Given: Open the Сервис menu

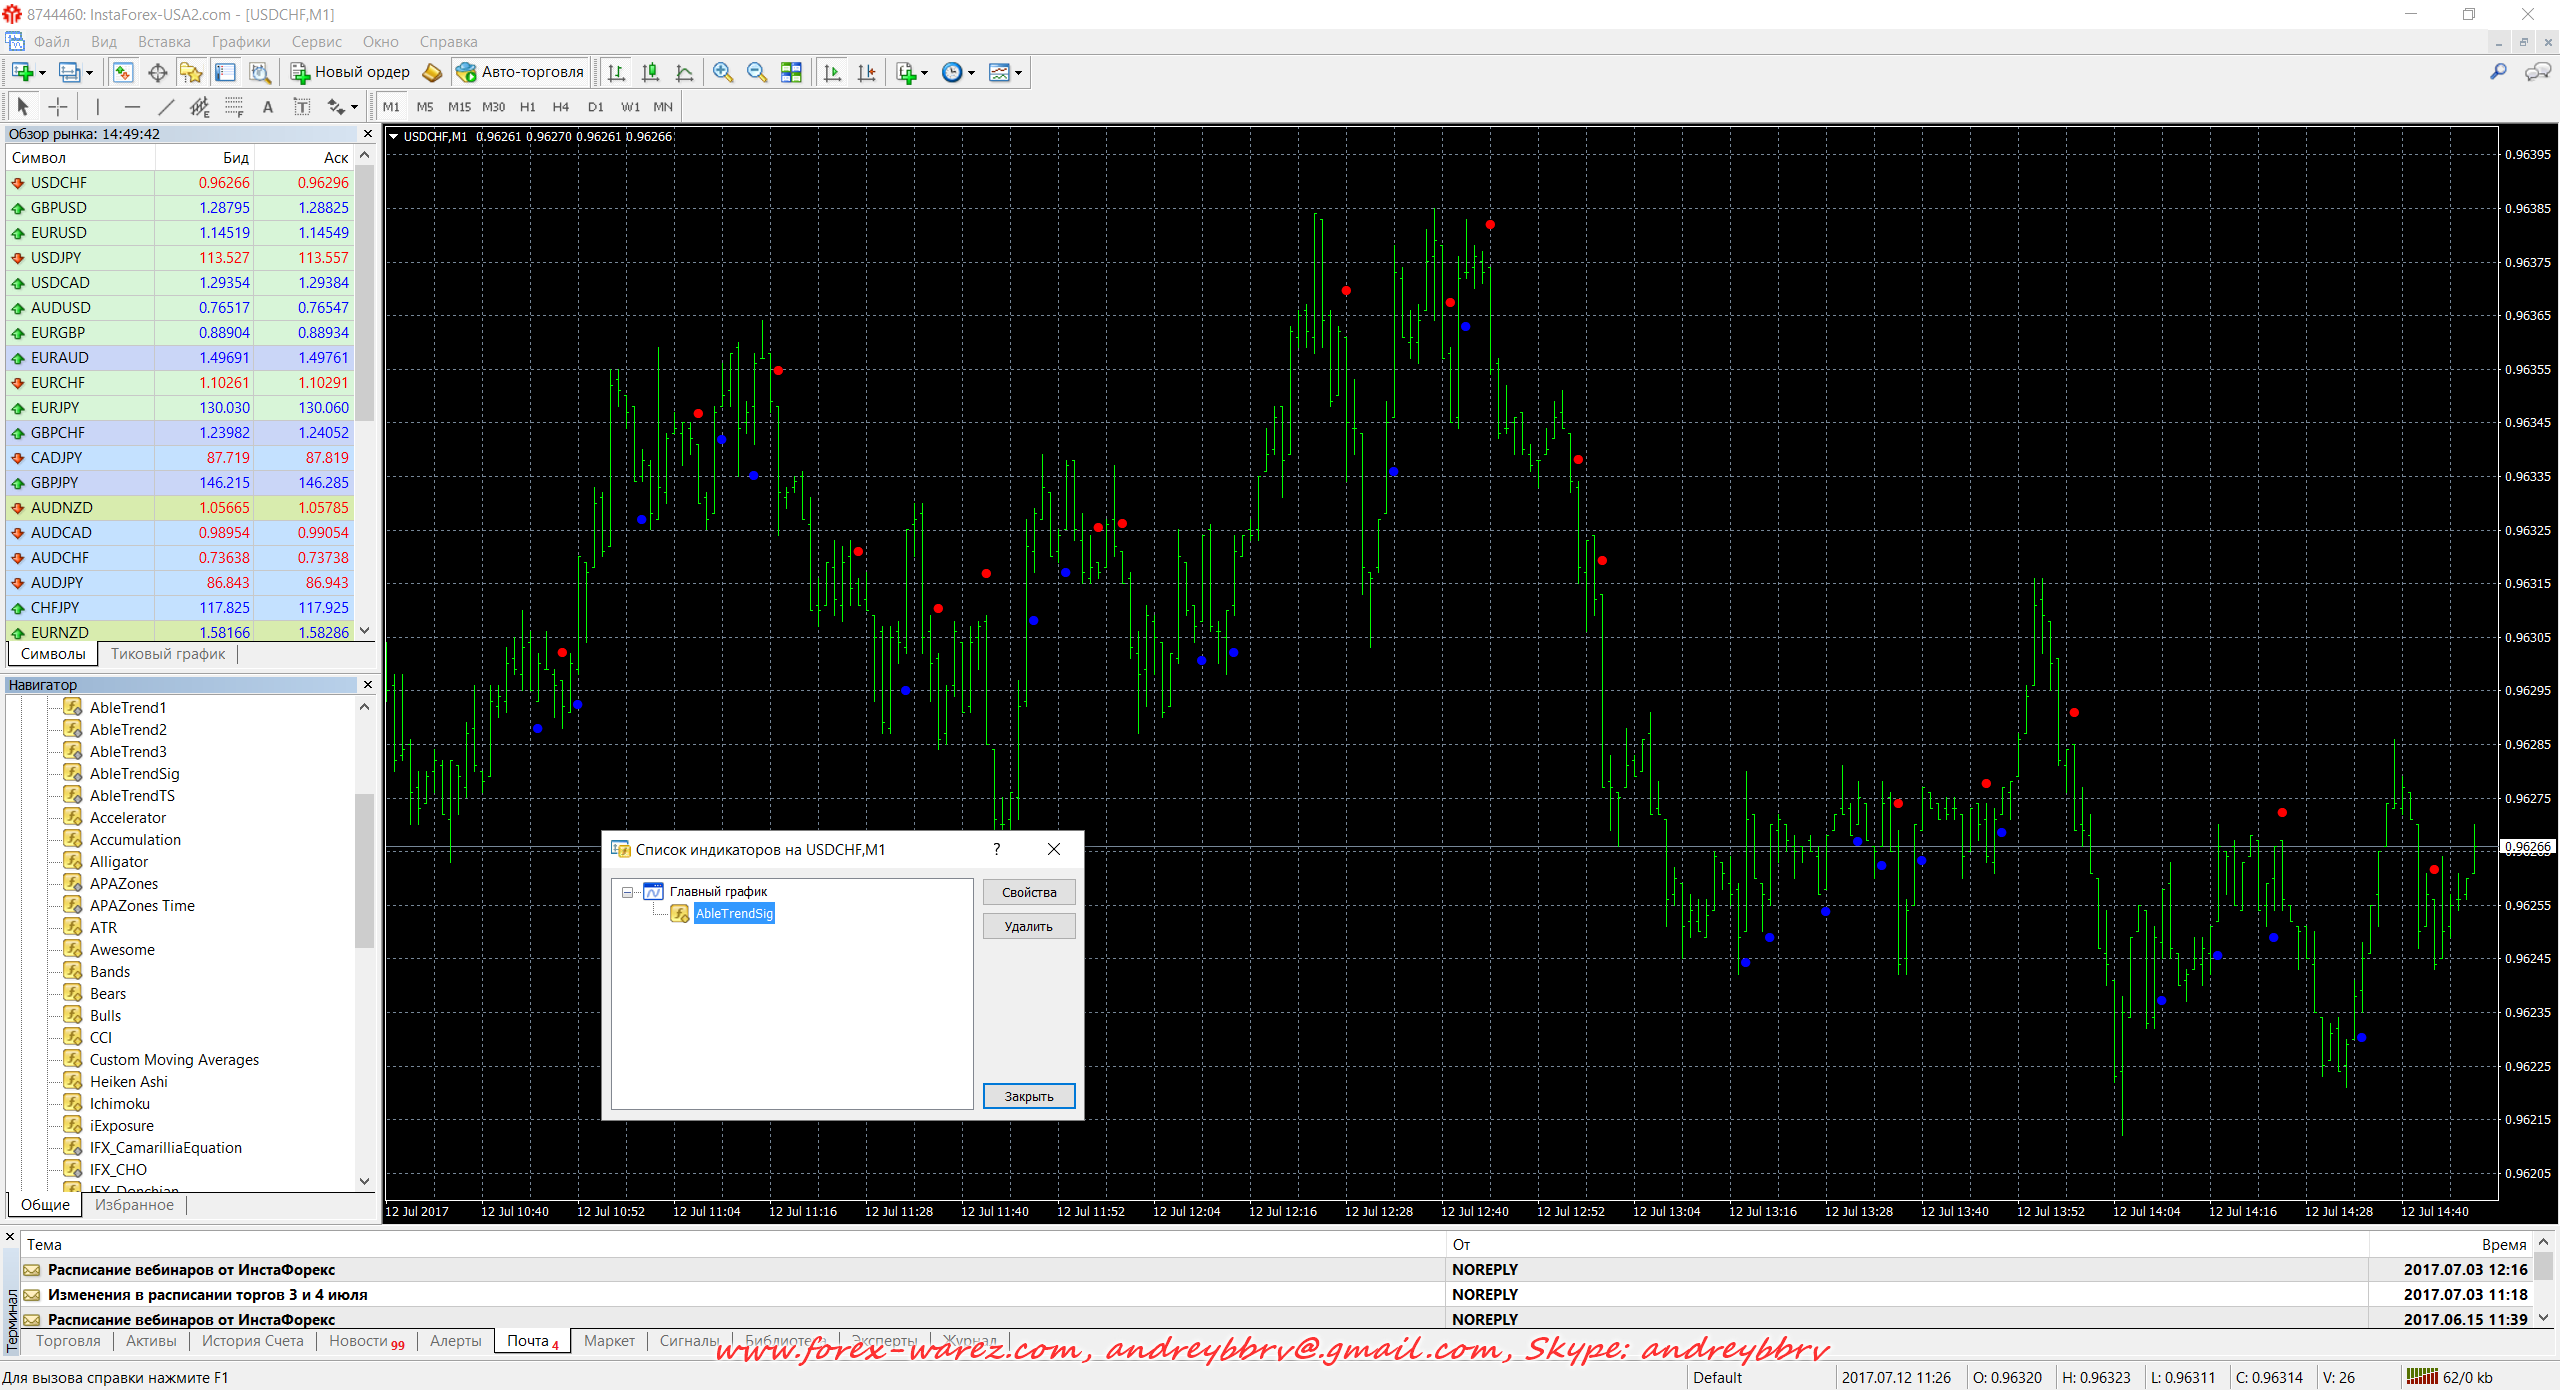Looking at the screenshot, I should pyautogui.click(x=316, y=42).
